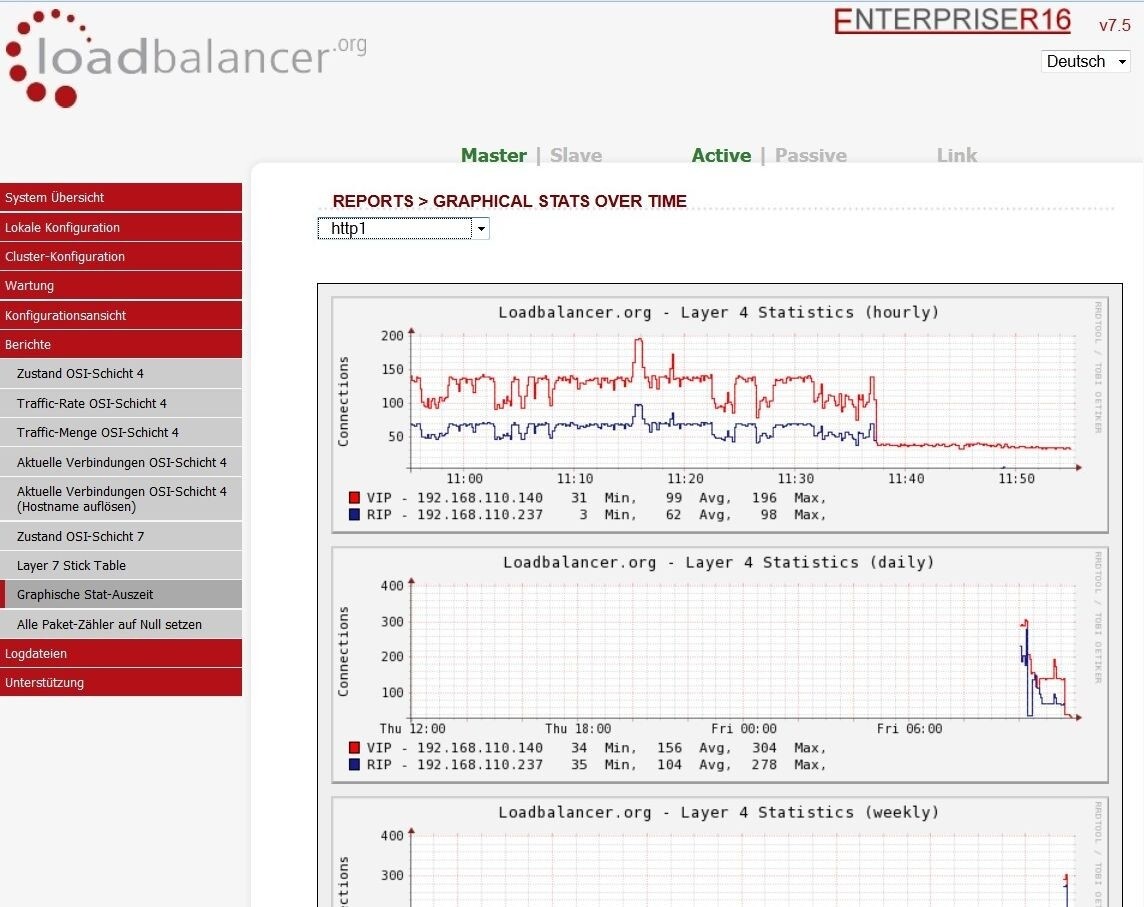
Task: Open Logdateien menu
Action: [121, 654]
